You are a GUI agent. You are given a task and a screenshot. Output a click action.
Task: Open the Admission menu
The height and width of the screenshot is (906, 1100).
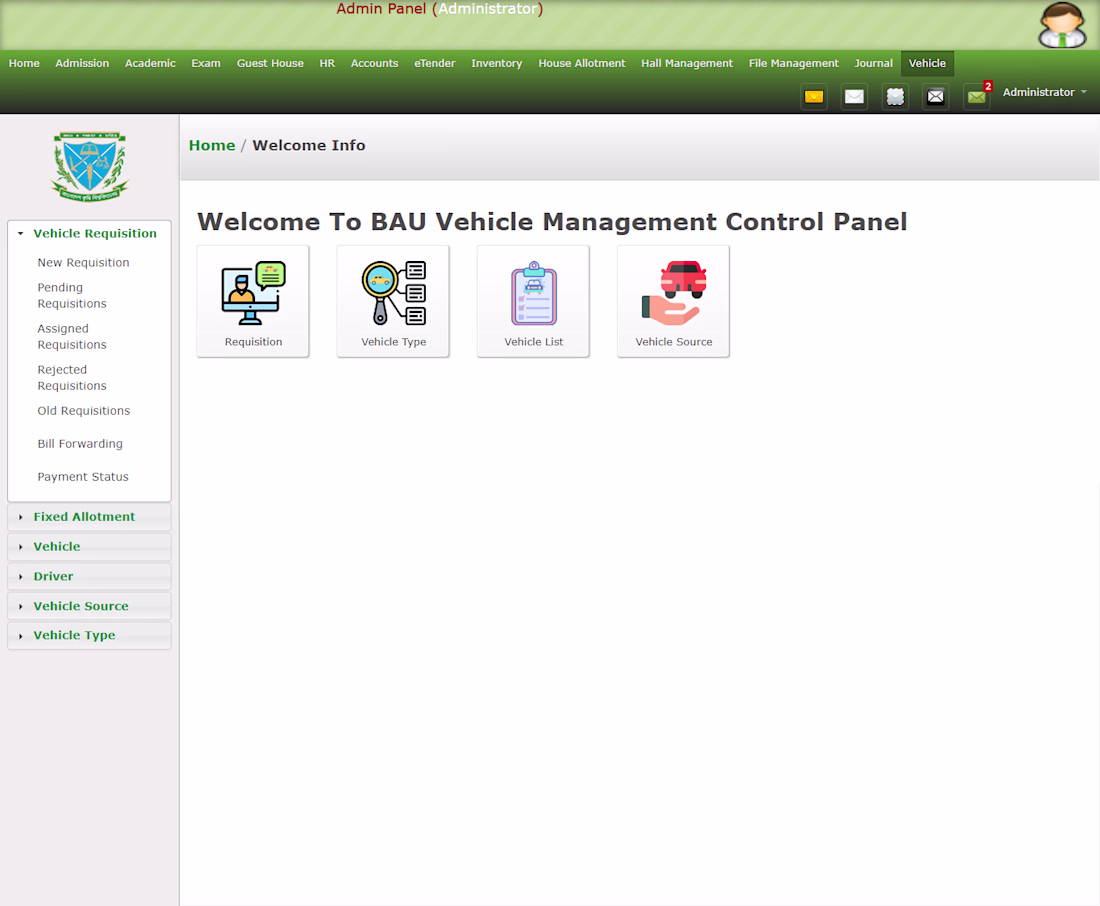(x=82, y=63)
